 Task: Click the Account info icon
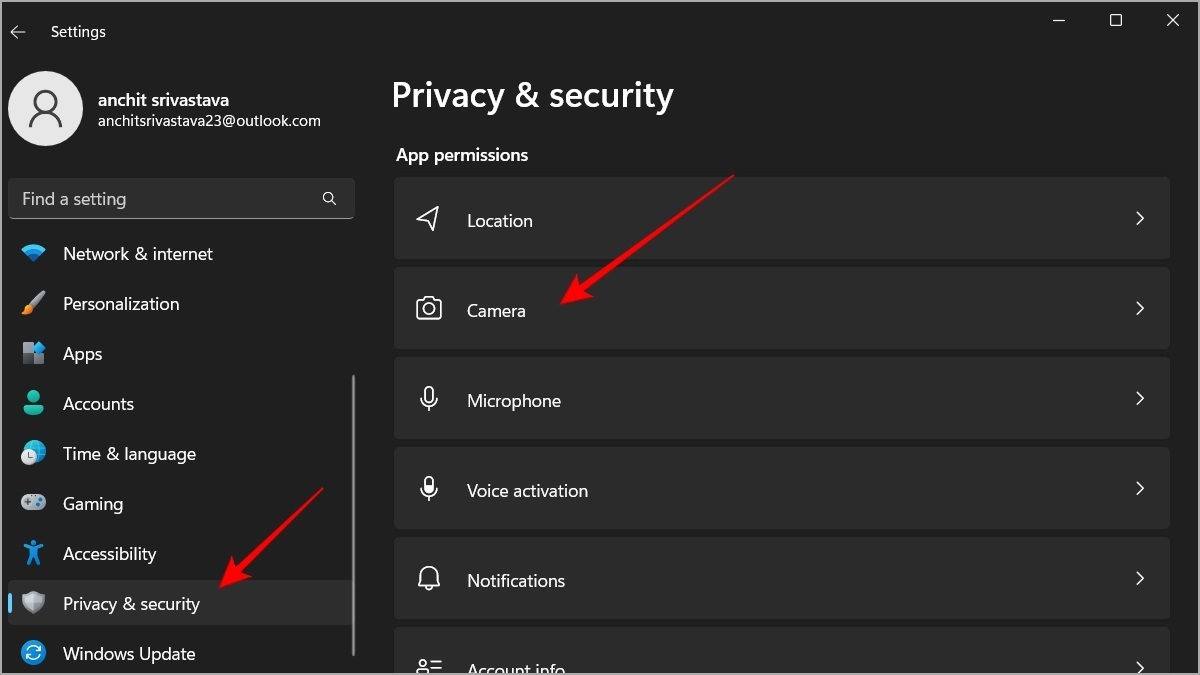point(429,666)
